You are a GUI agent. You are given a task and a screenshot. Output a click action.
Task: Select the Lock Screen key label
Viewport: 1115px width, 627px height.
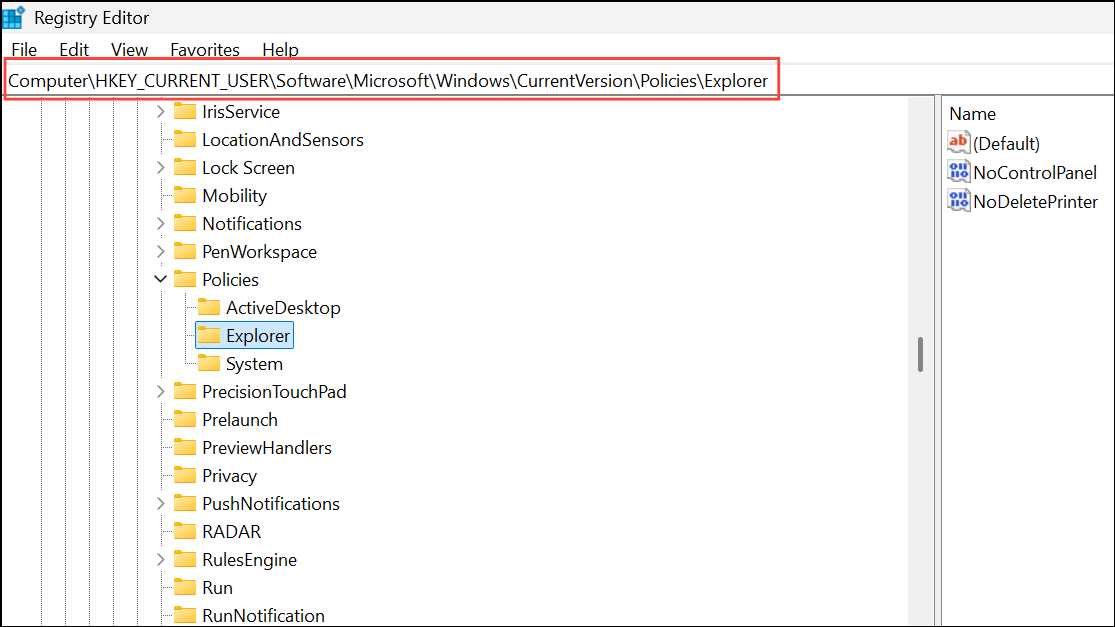(248, 168)
